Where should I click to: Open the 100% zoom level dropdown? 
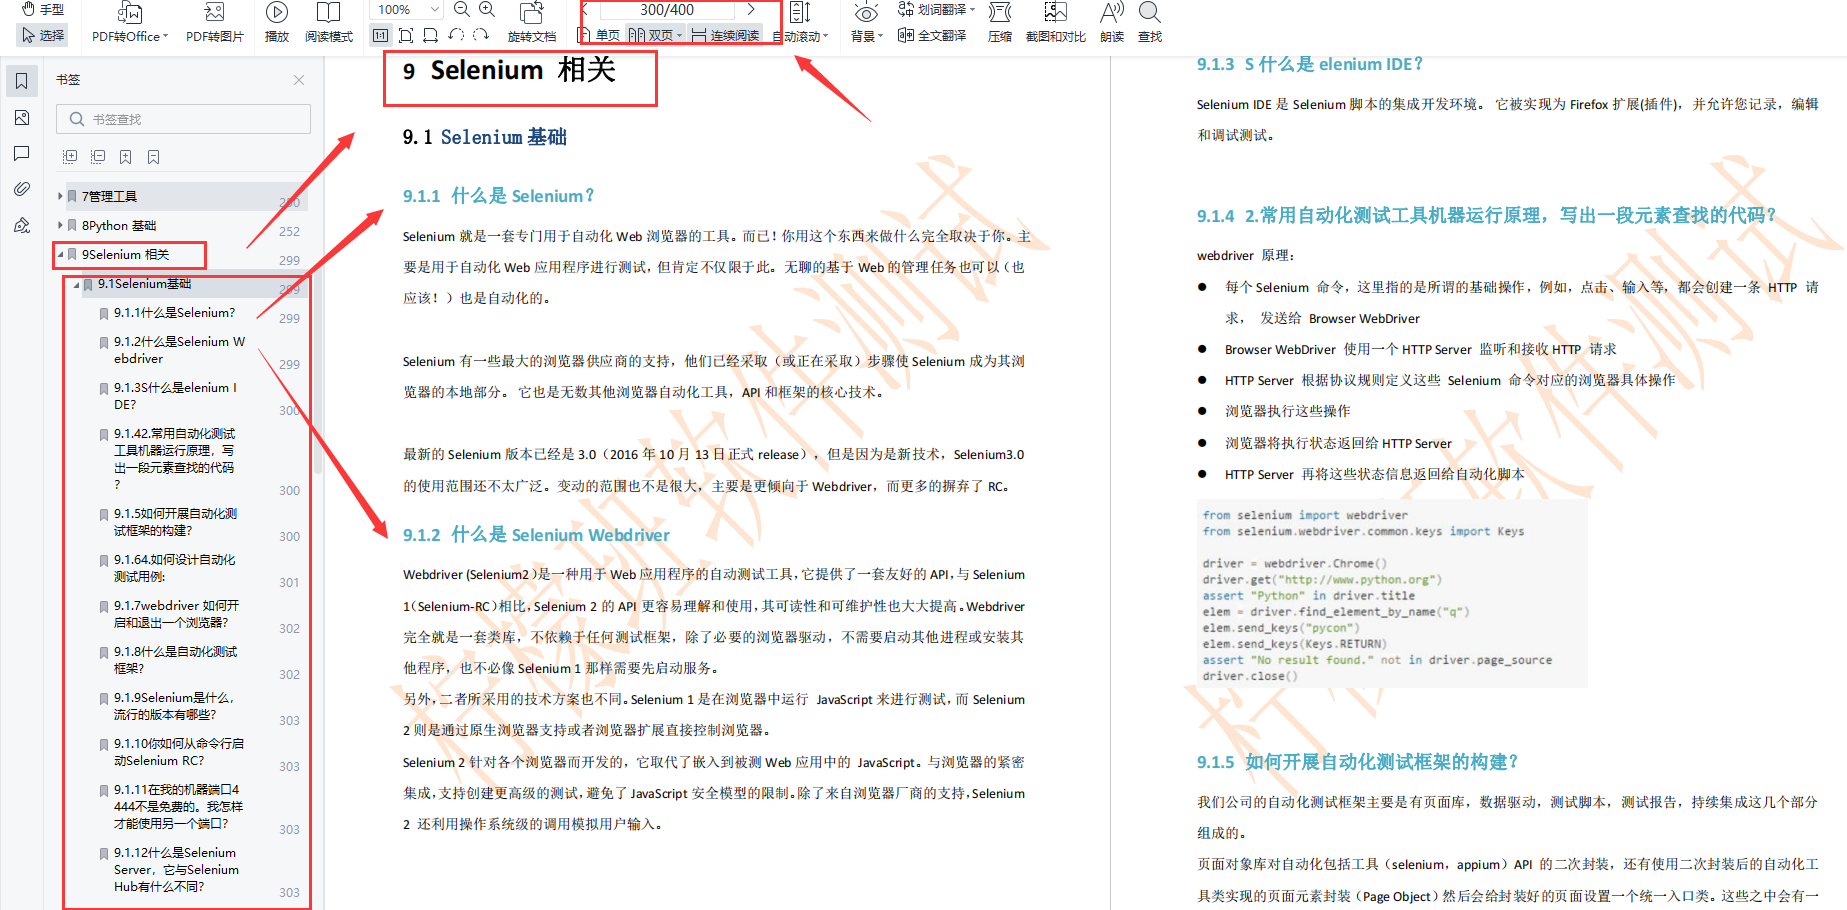[x=406, y=9]
